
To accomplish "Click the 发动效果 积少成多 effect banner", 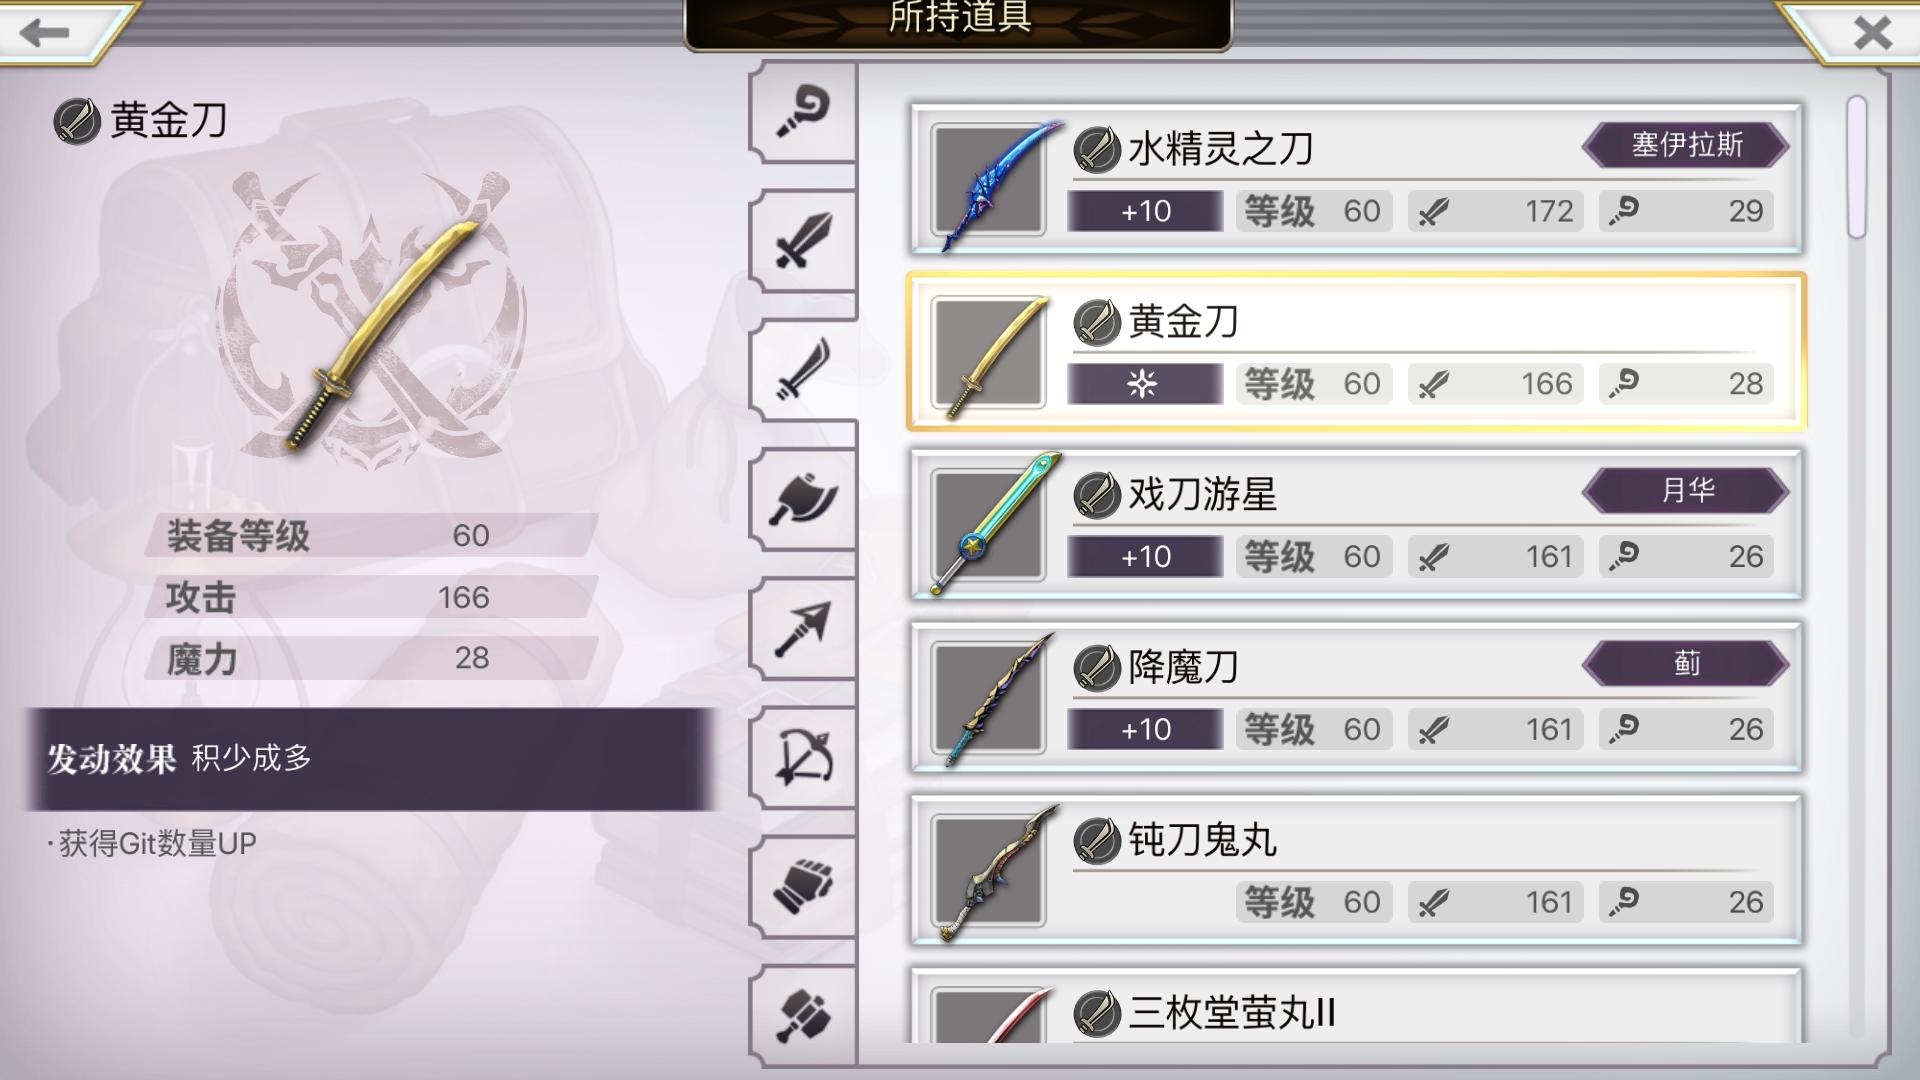I will pos(370,758).
